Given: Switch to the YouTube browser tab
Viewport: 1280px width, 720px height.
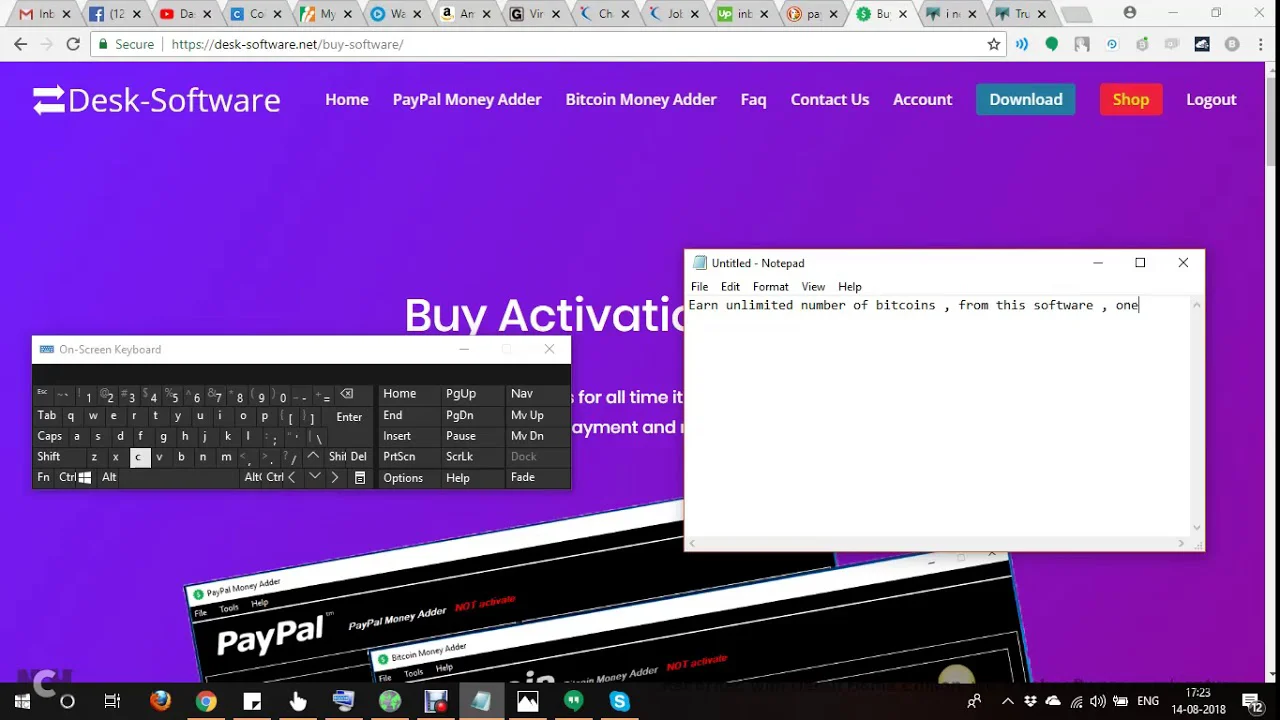Looking at the screenshot, I should 180,14.
